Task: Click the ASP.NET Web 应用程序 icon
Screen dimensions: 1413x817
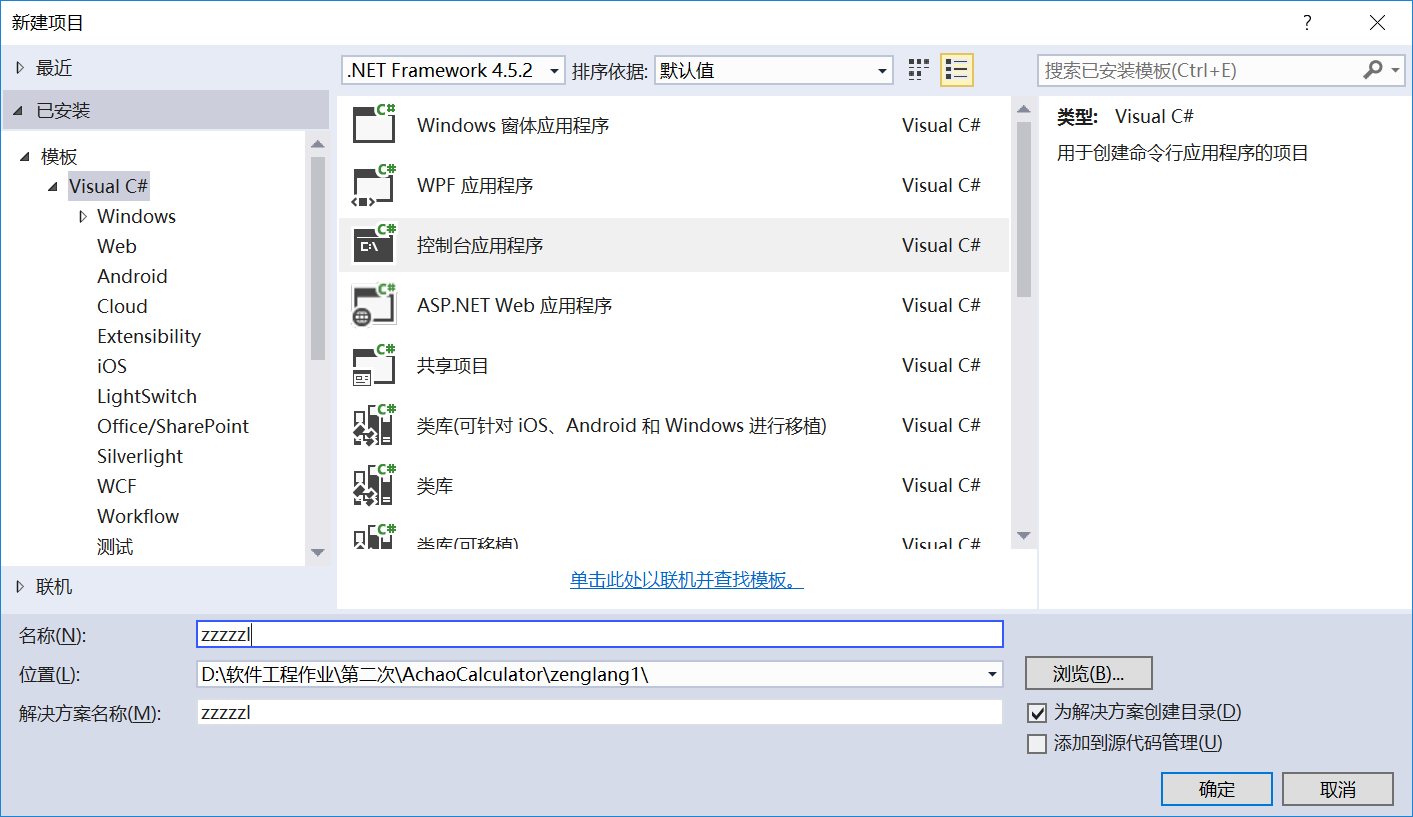Action: coord(375,305)
